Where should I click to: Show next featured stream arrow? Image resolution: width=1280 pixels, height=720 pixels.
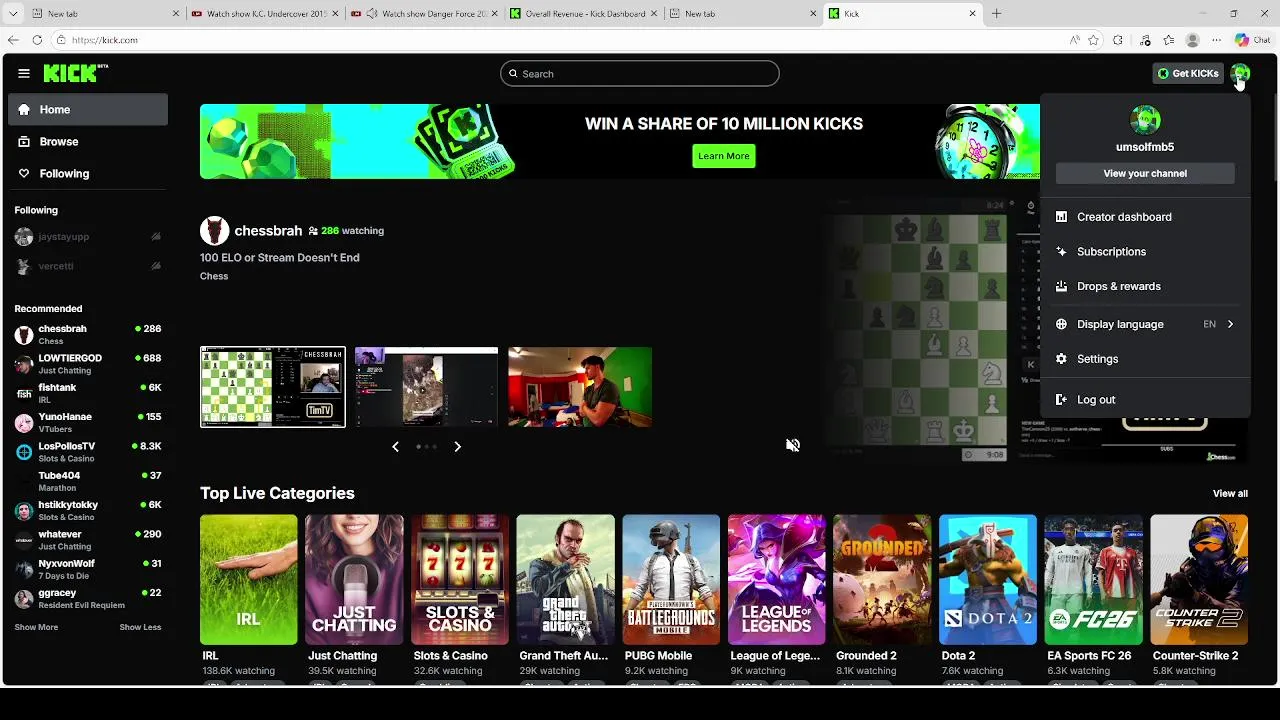point(457,447)
